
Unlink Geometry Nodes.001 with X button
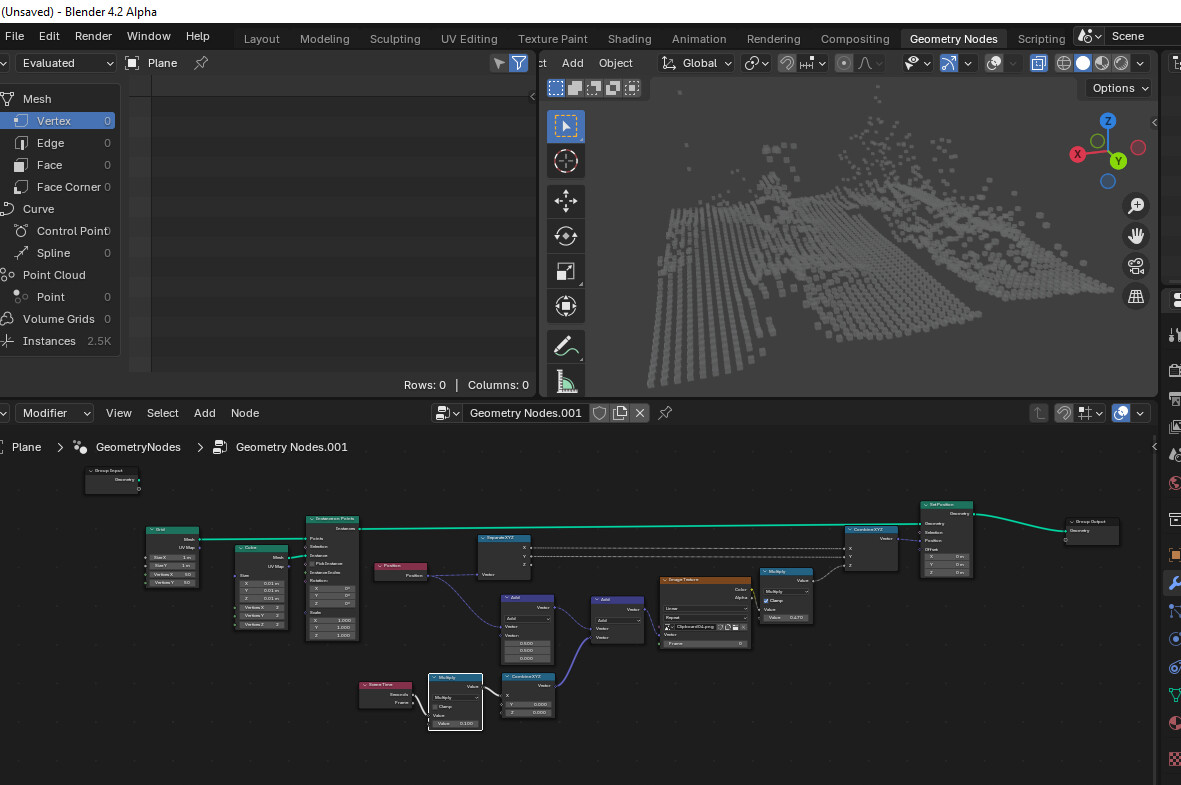(x=639, y=413)
